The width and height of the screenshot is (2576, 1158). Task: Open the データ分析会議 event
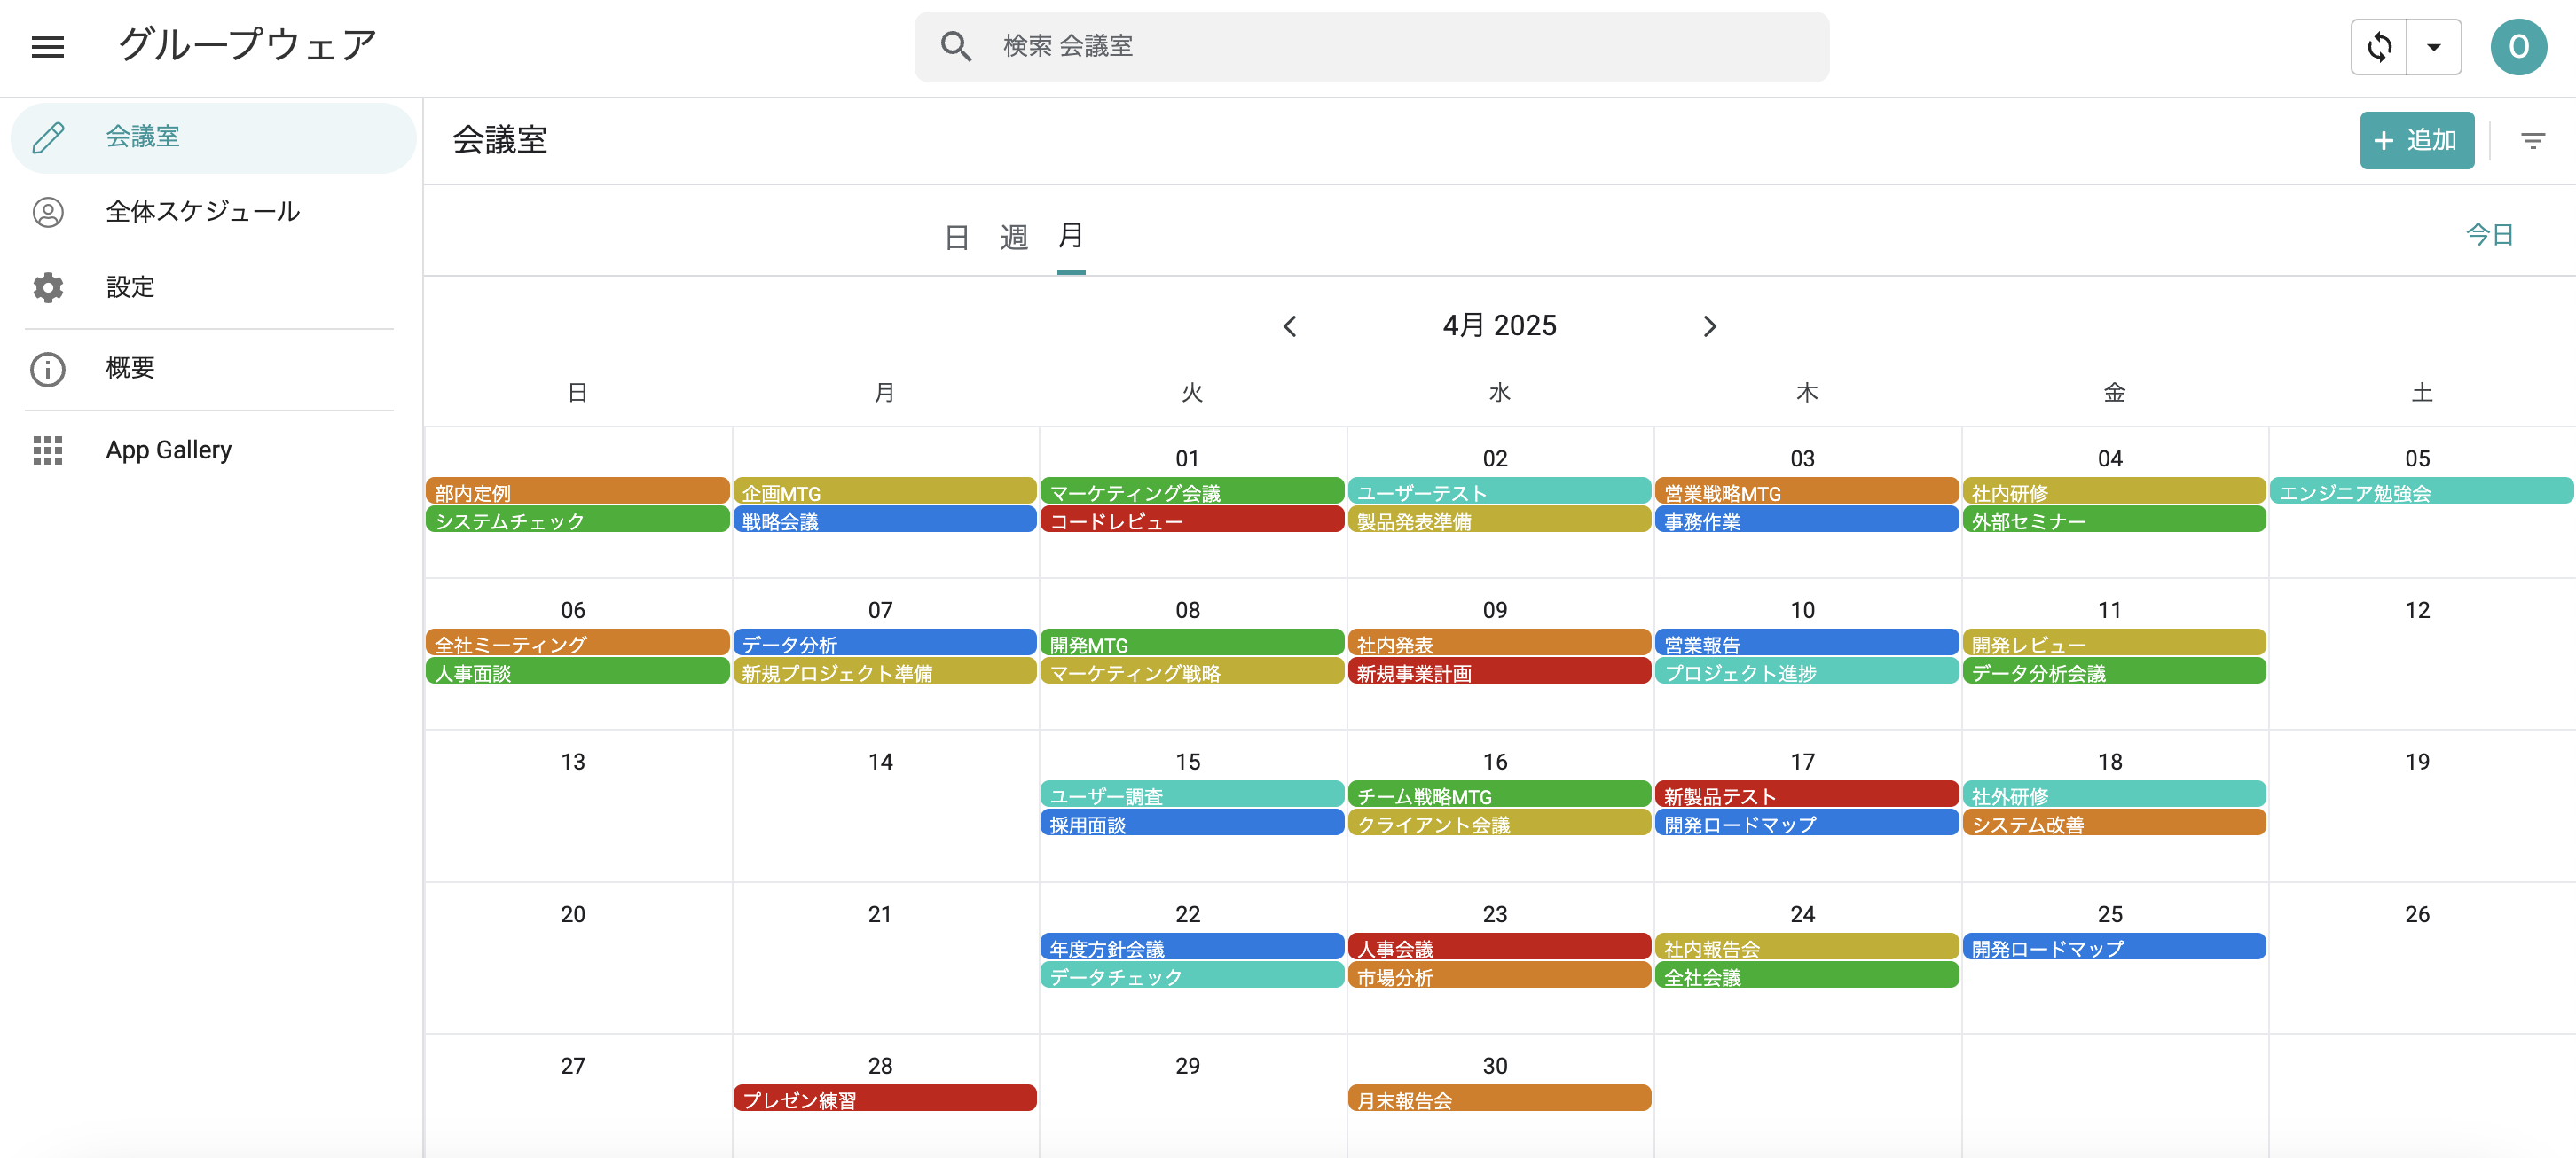coord(2114,672)
